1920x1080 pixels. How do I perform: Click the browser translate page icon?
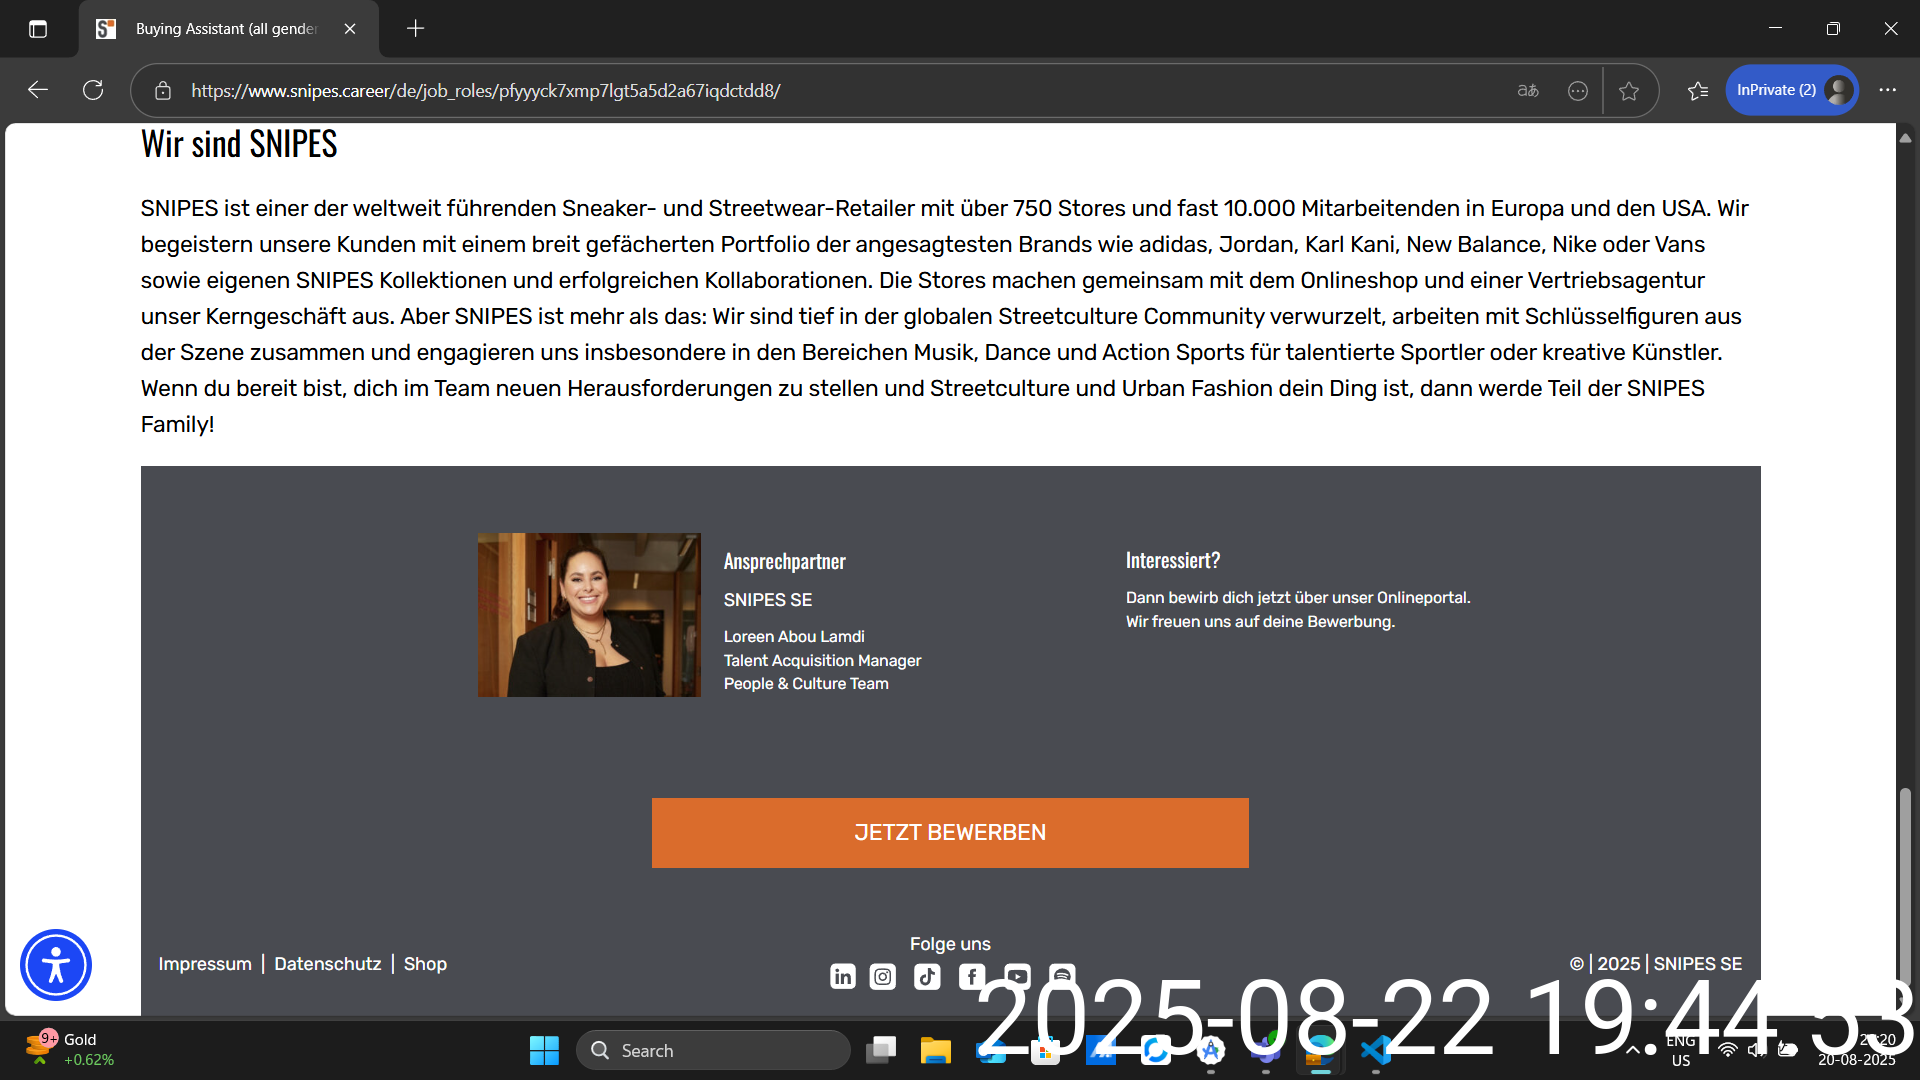click(x=1527, y=91)
